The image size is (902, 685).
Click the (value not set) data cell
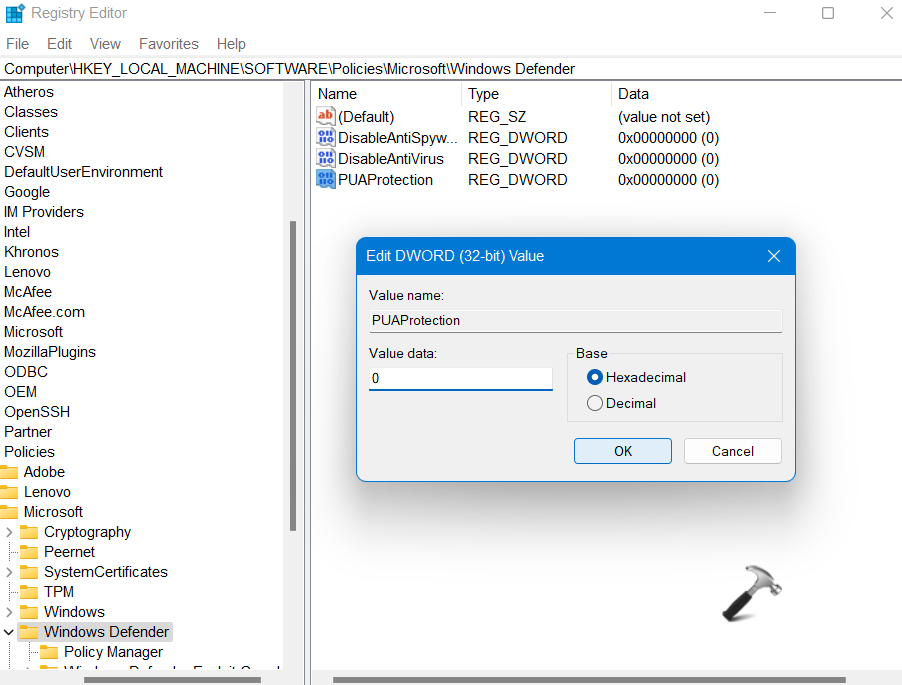[664, 117]
